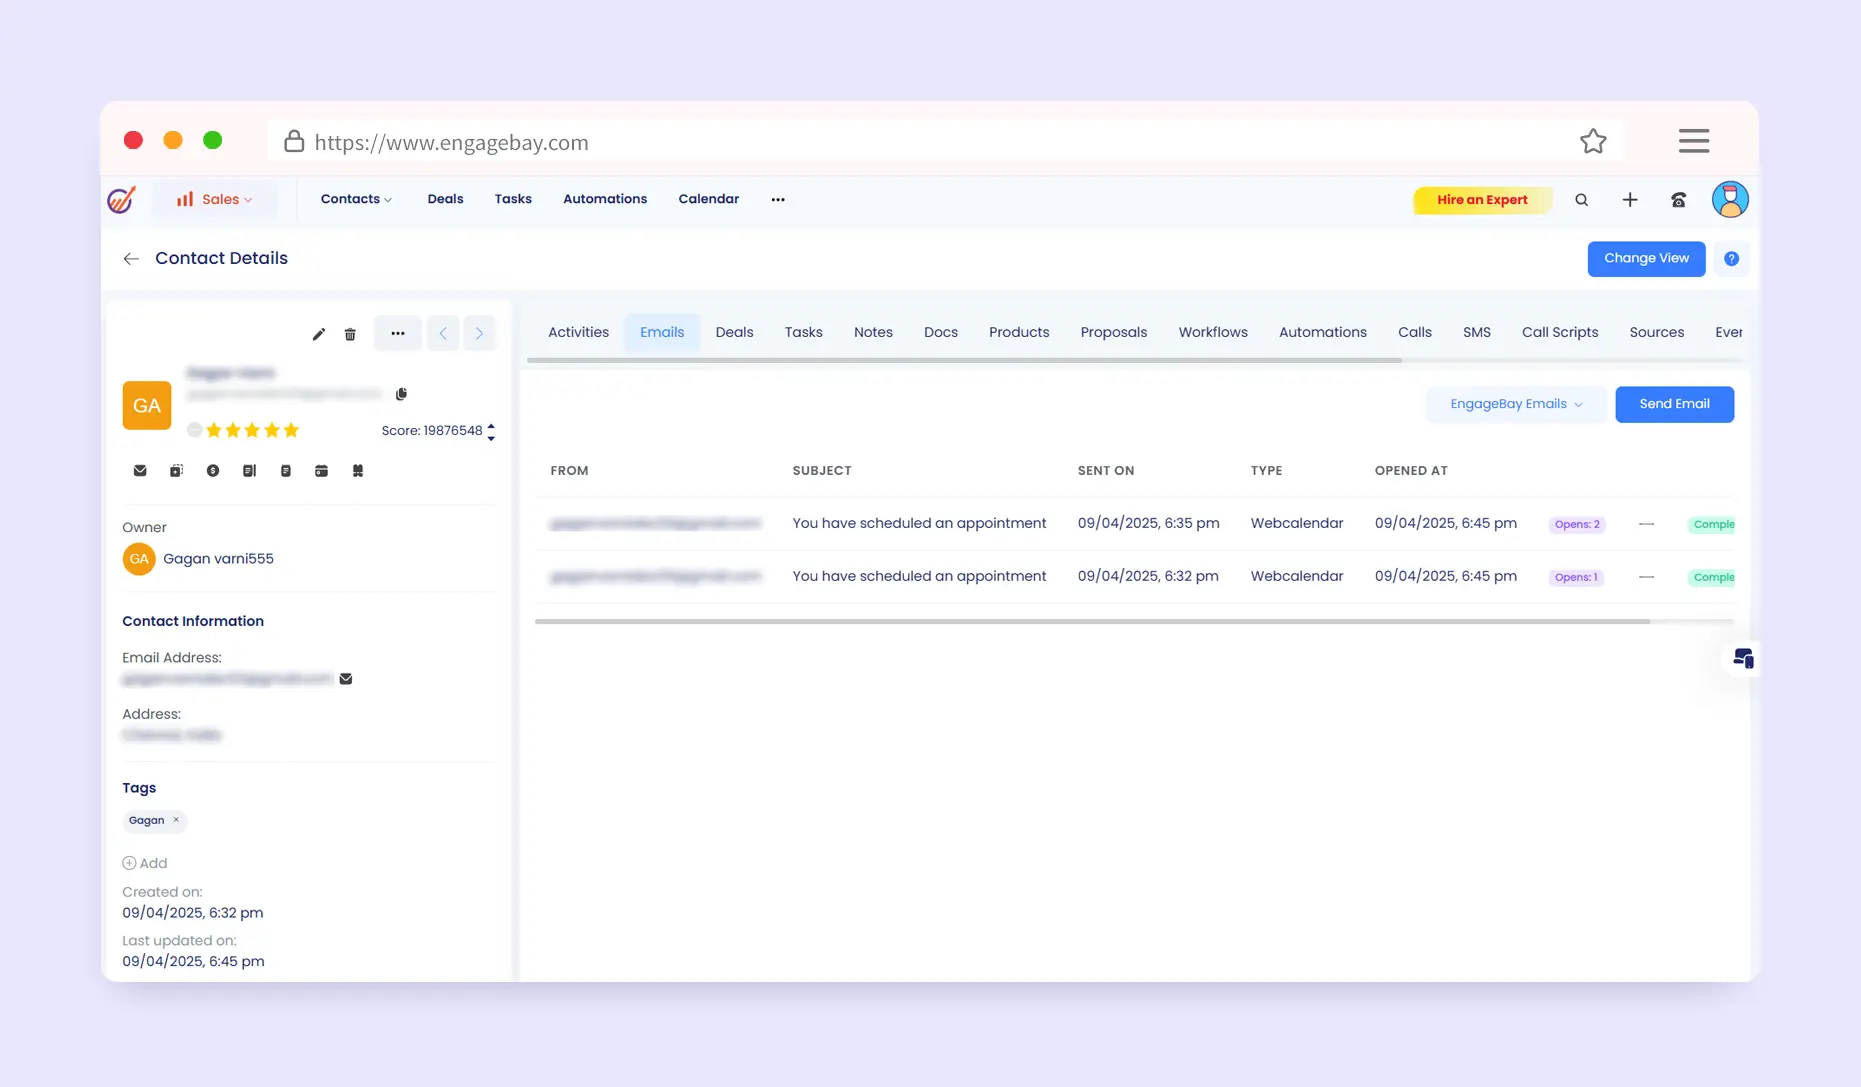Image resolution: width=1861 pixels, height=1087 pixels.
Task: Expand the EngageBay Emails dropdown
Action: (x=1515, y=404)
